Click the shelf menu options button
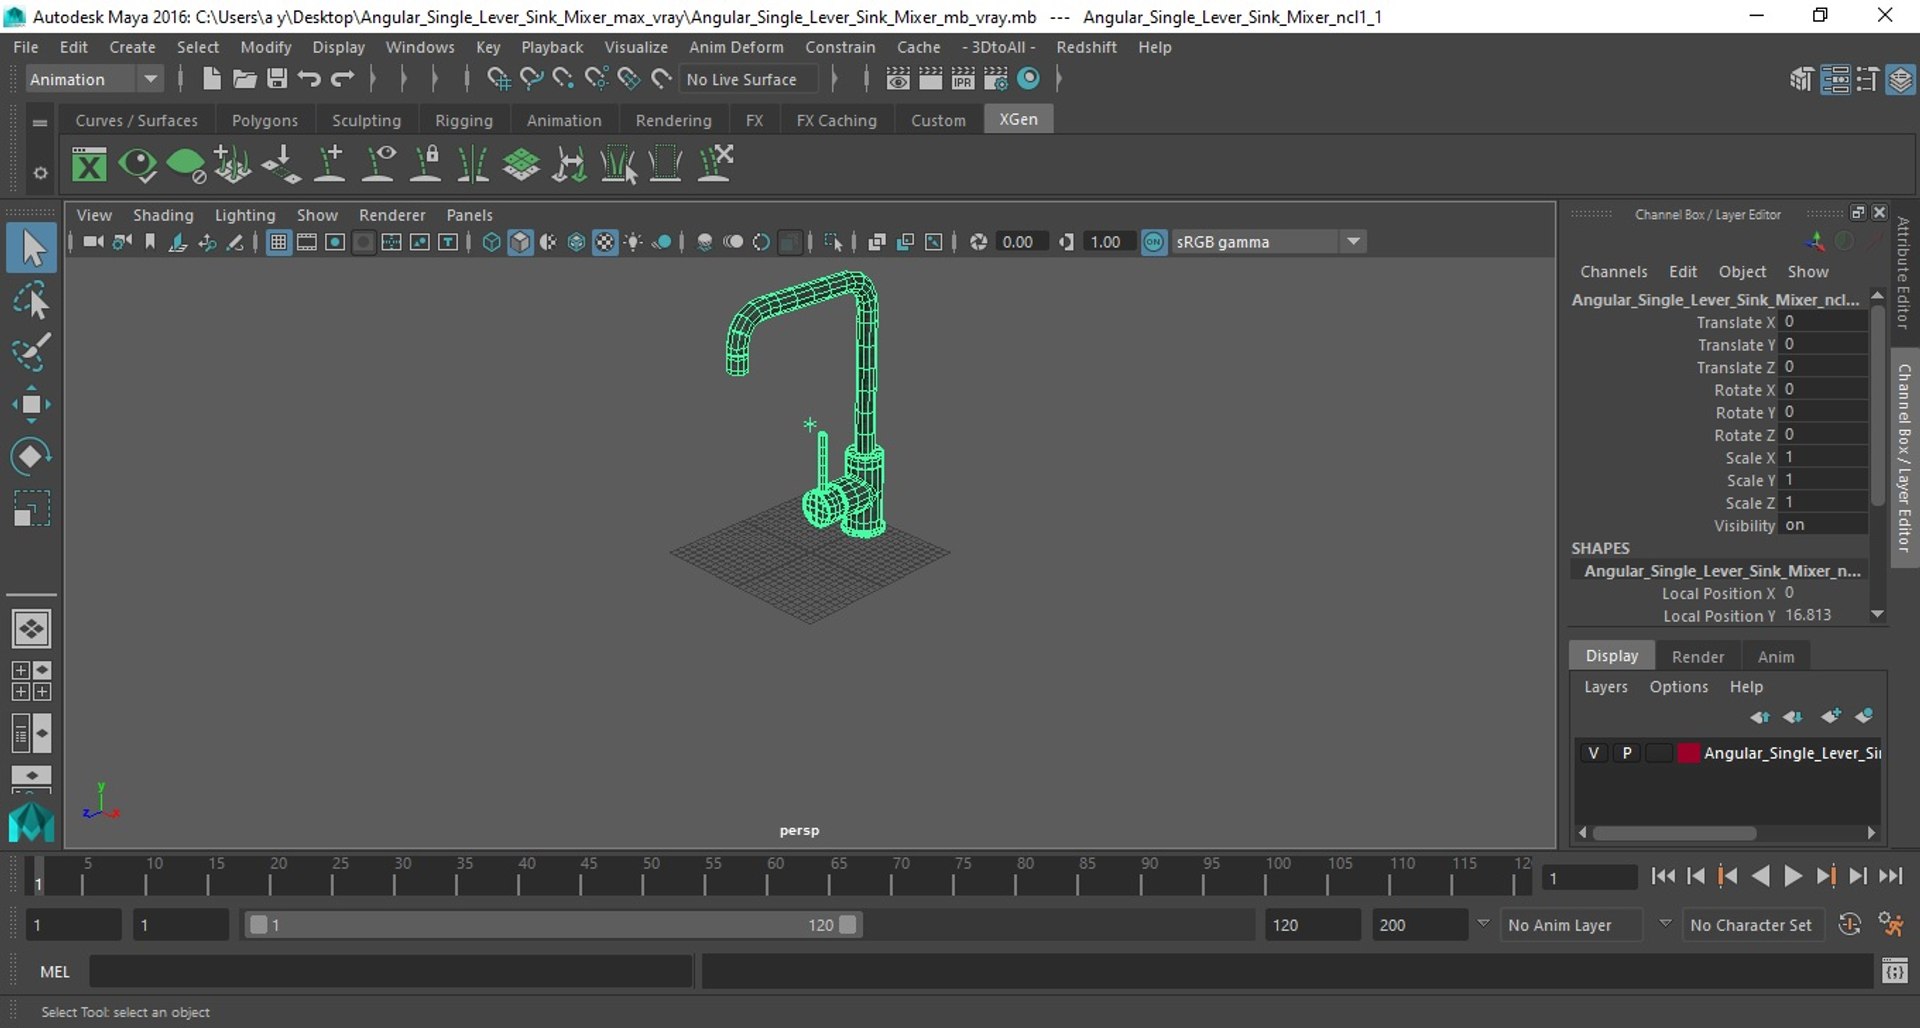The image size is (1920, 1028). tap(39, 123)
